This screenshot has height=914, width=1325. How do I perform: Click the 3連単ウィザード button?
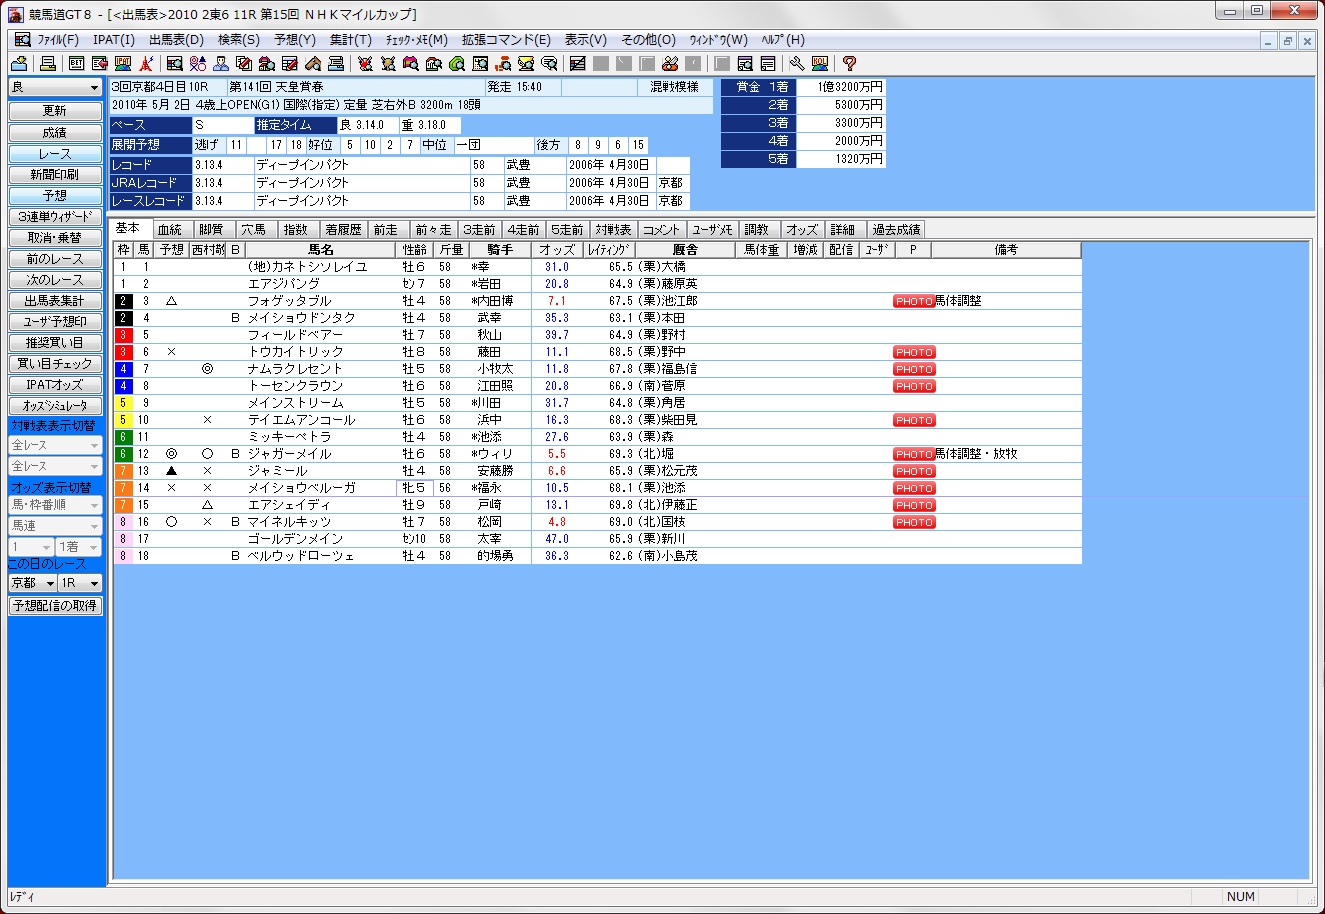coord(55,217)
